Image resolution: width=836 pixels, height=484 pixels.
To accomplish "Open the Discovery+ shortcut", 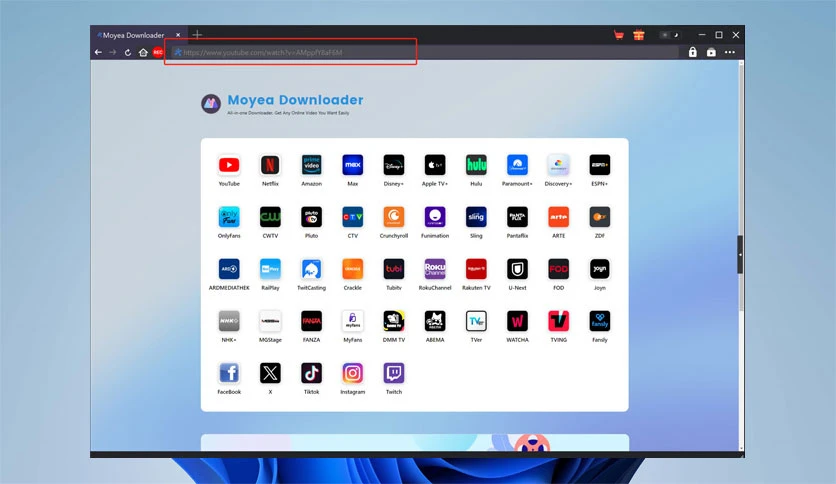I will click(558, 165).
